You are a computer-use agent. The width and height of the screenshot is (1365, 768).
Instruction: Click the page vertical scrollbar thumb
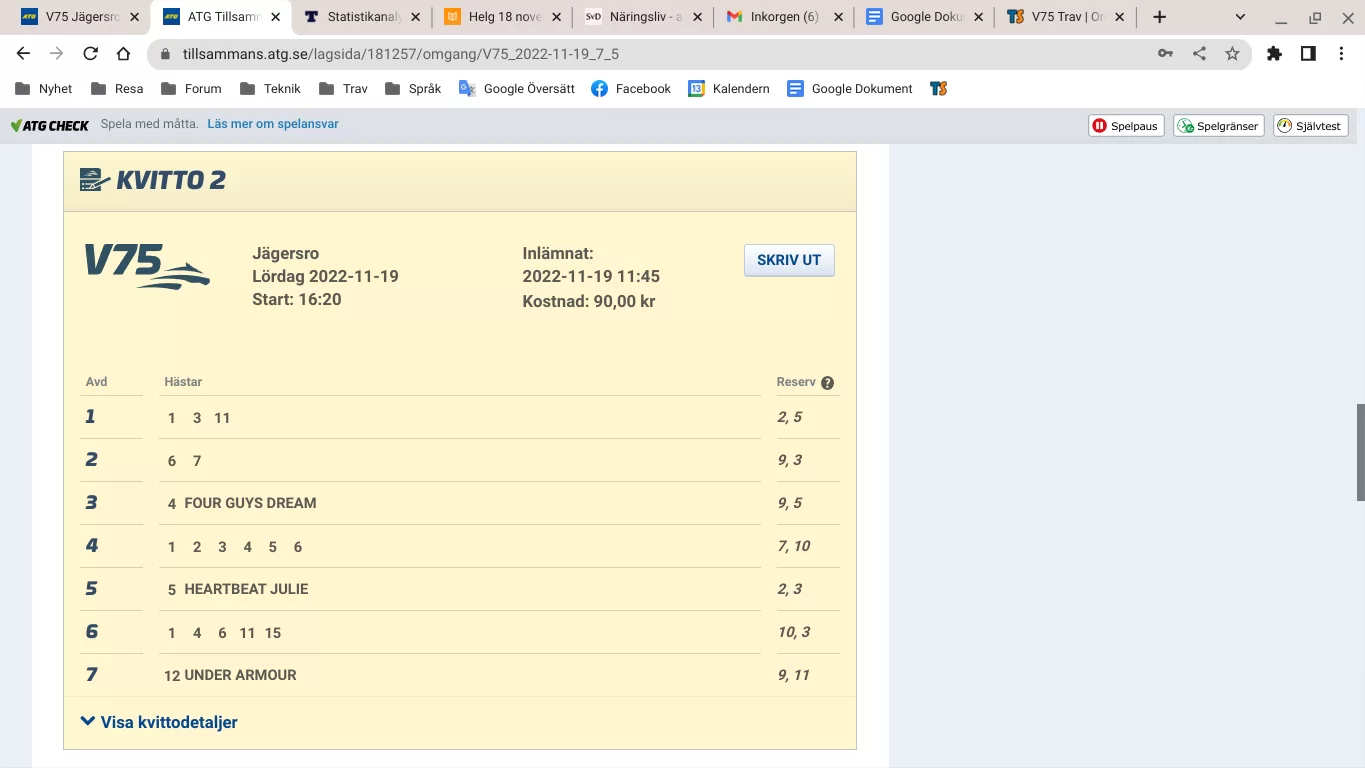tap(1360, 452)
